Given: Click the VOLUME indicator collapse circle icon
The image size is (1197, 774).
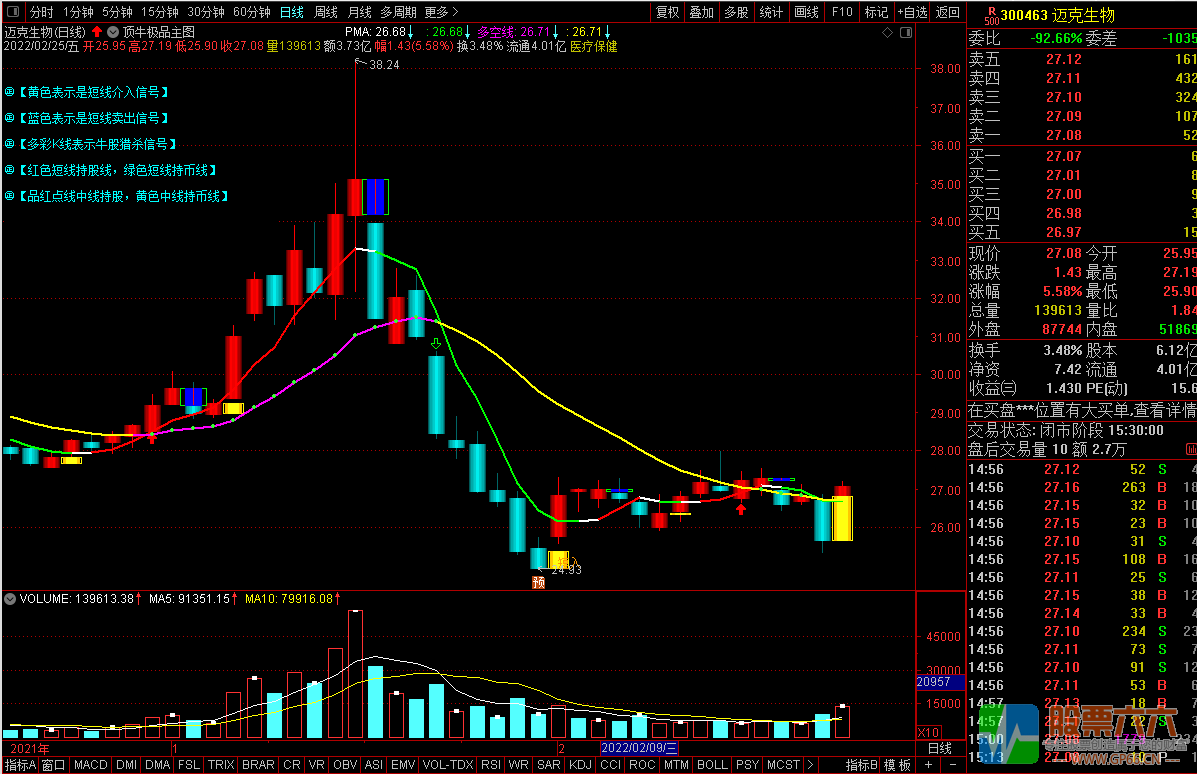Looking at the screenshot, I should (x=10, y=599).
